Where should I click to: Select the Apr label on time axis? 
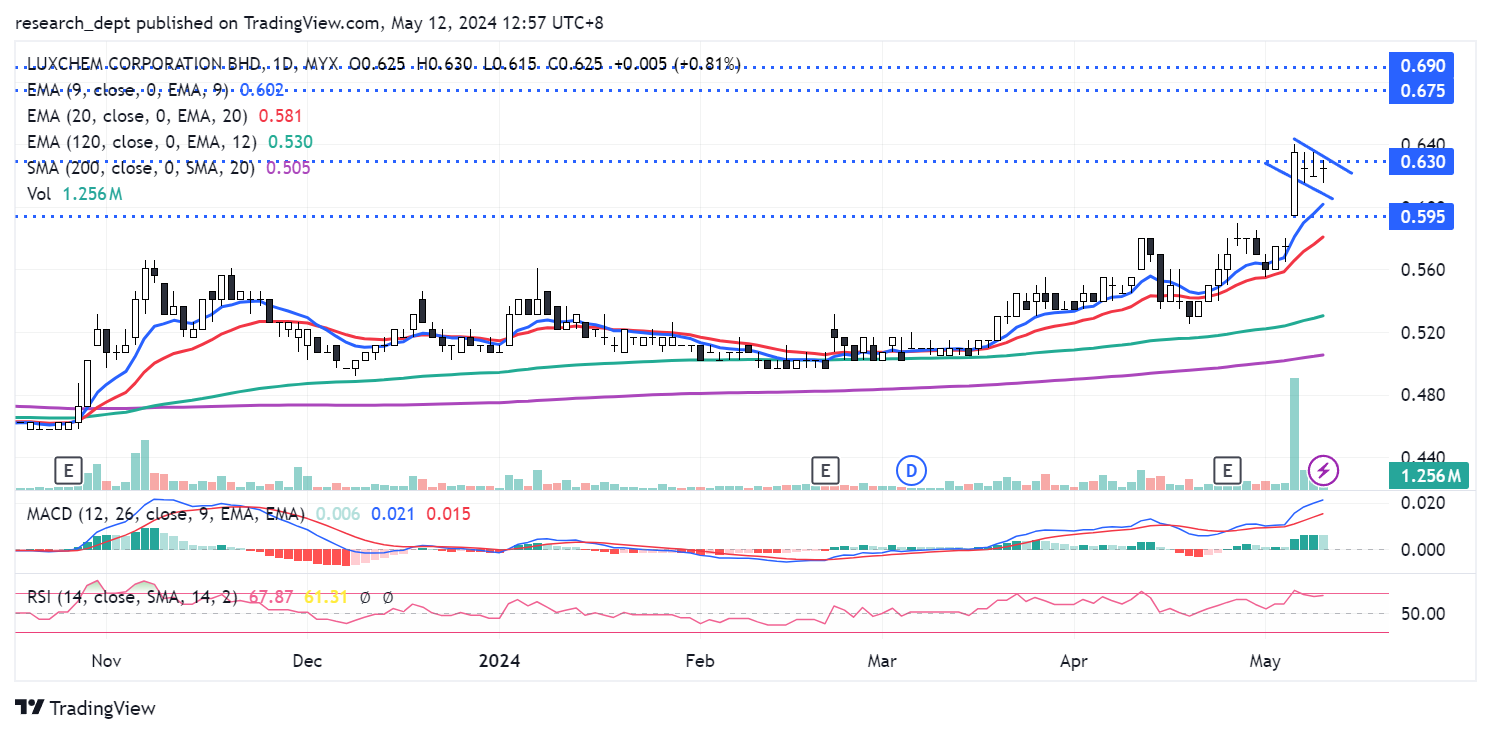(1073, 661)
